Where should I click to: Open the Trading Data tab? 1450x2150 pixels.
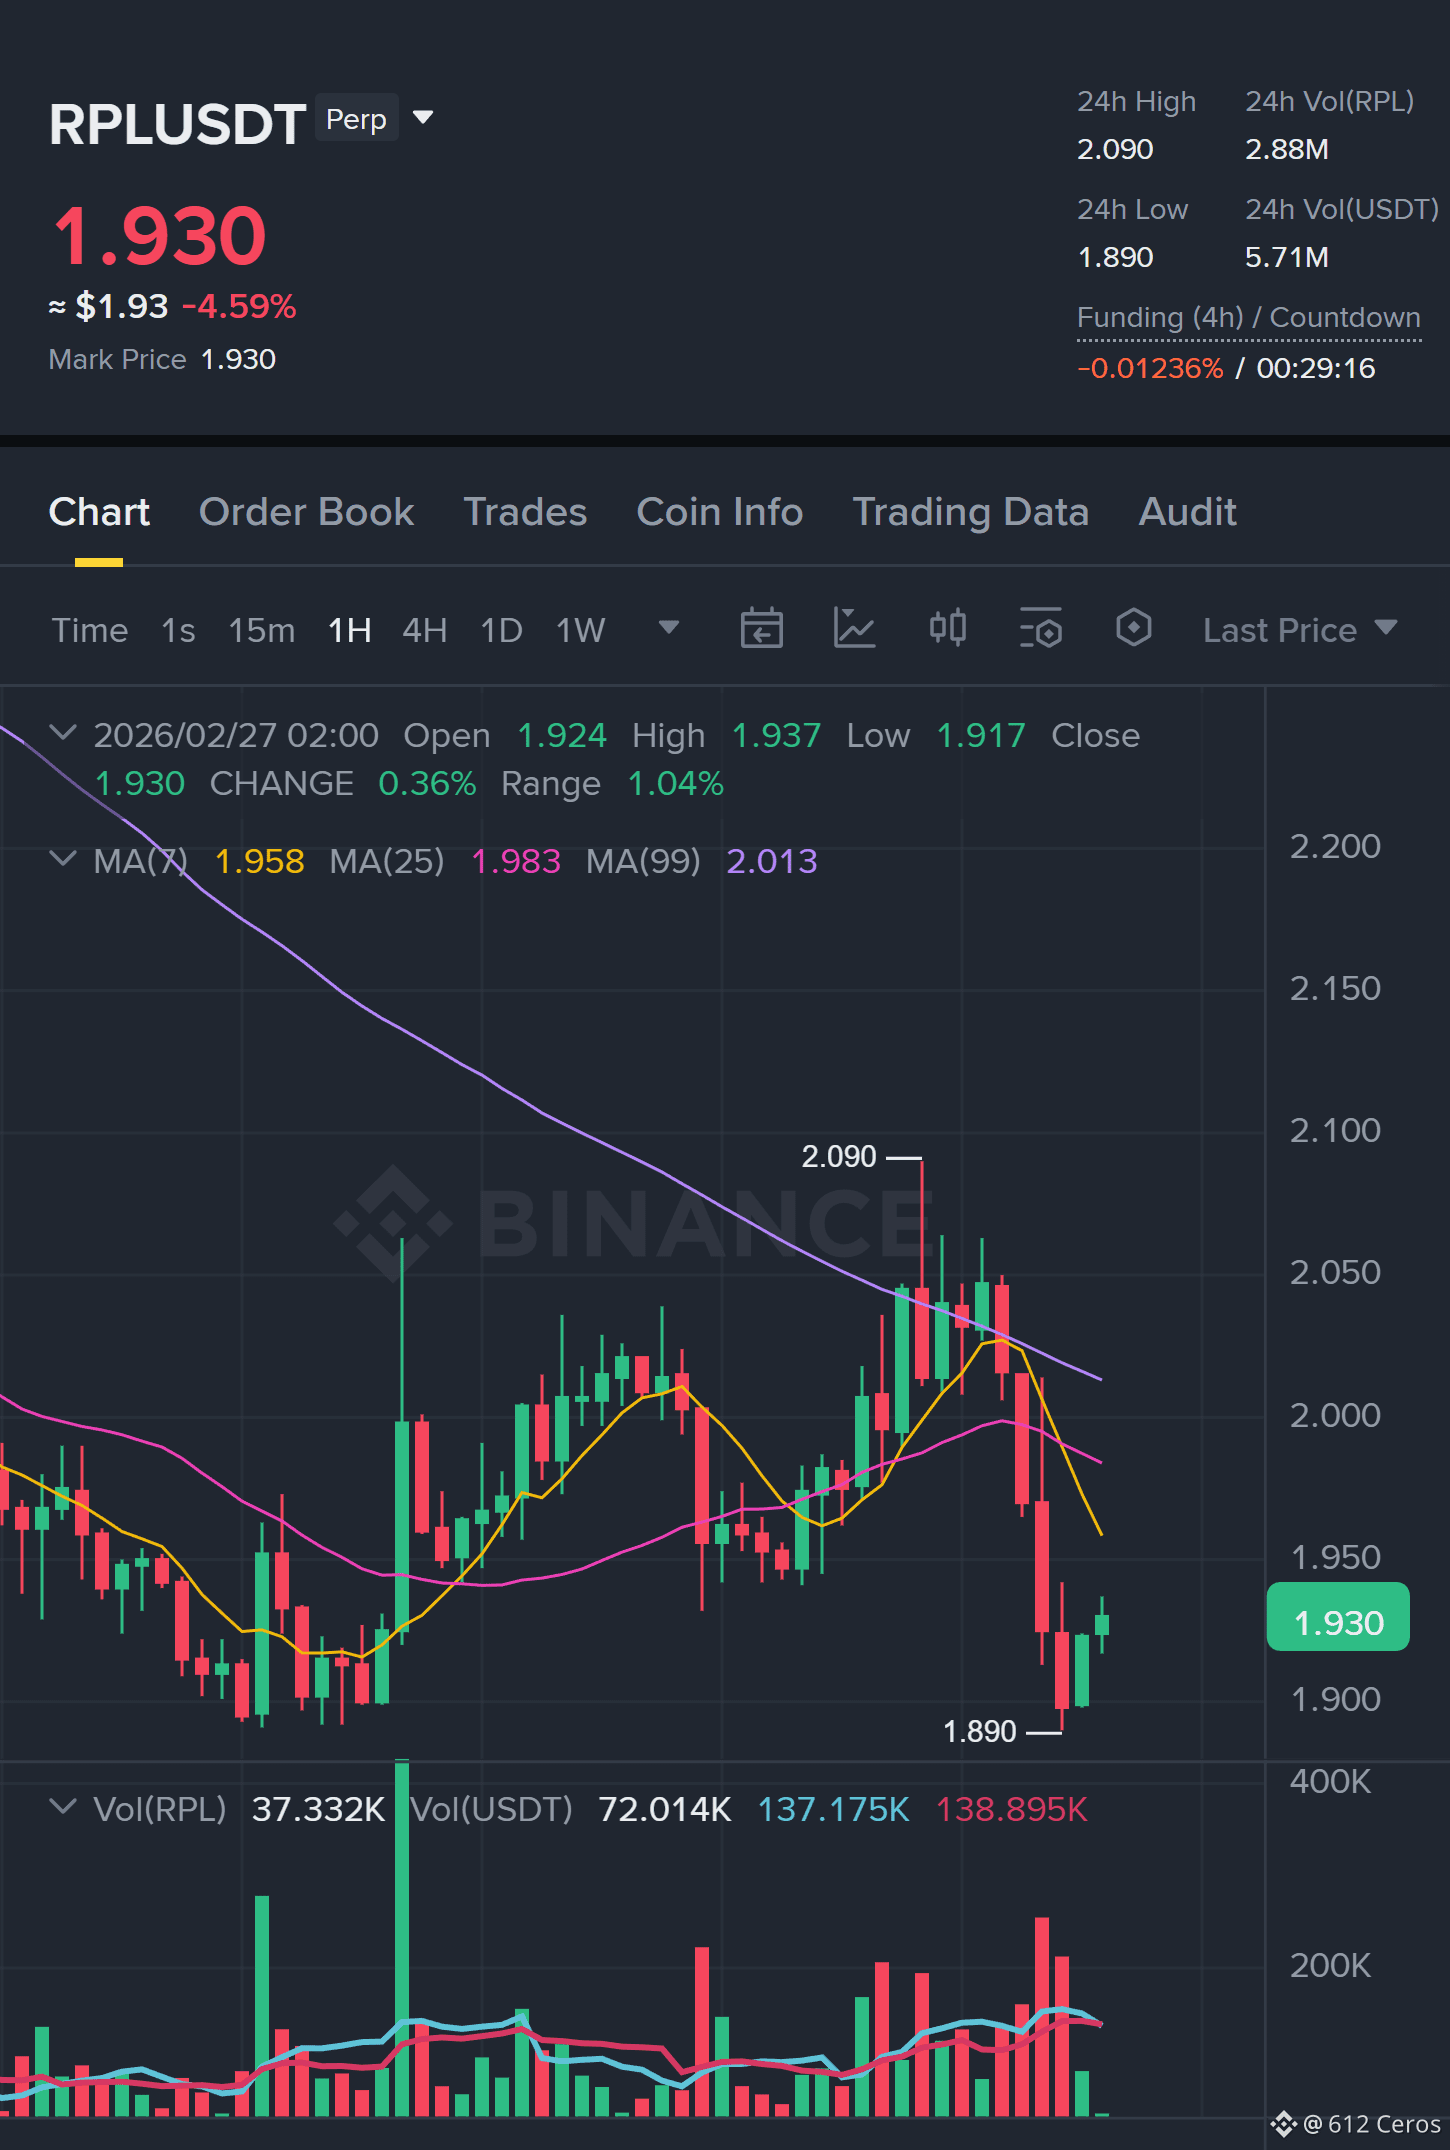click(x=970, y=512)
